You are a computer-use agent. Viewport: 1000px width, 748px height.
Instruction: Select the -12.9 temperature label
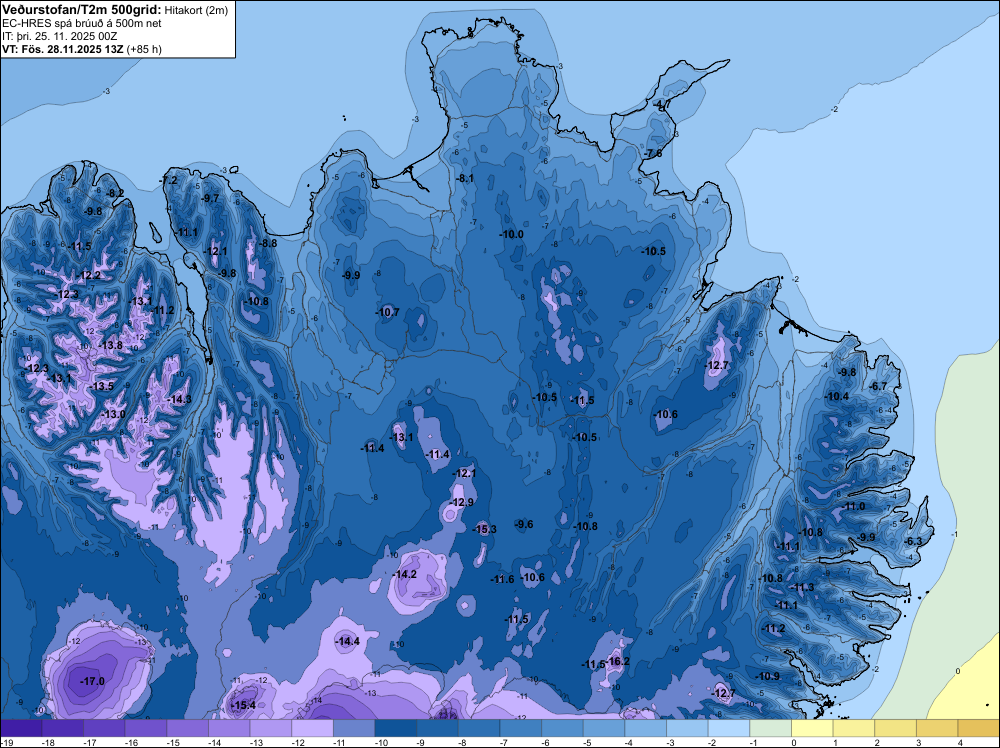462,502
